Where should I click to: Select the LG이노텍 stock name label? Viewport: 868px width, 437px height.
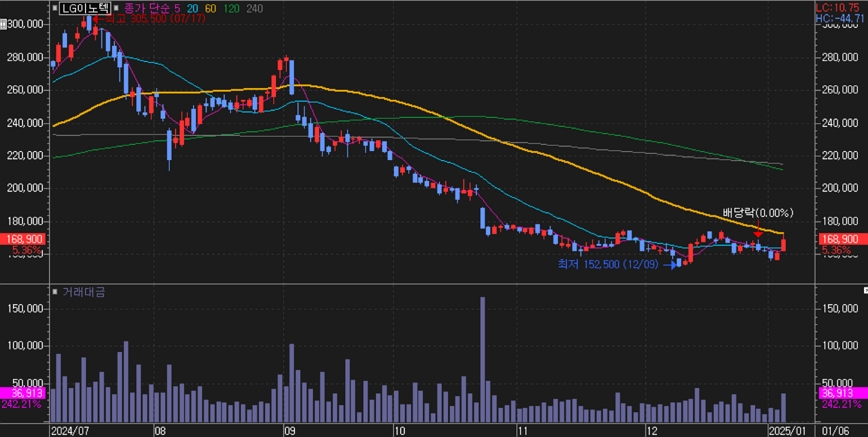(85, 8)
